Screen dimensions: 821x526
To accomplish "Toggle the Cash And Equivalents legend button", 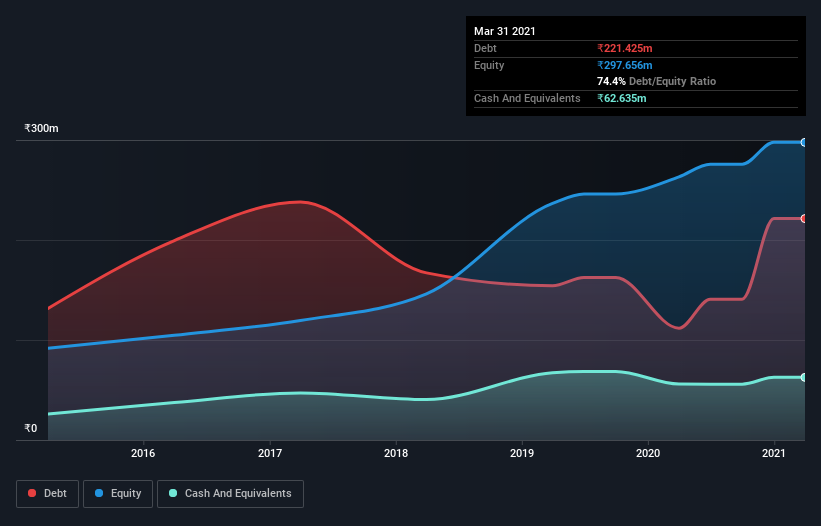I will [x=230, y=494].
